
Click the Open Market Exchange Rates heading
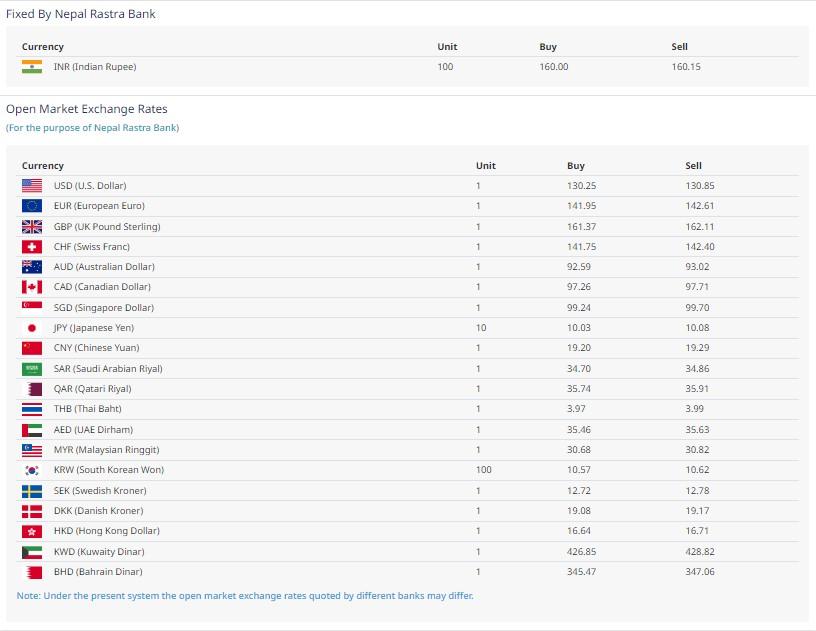(87, 109)
